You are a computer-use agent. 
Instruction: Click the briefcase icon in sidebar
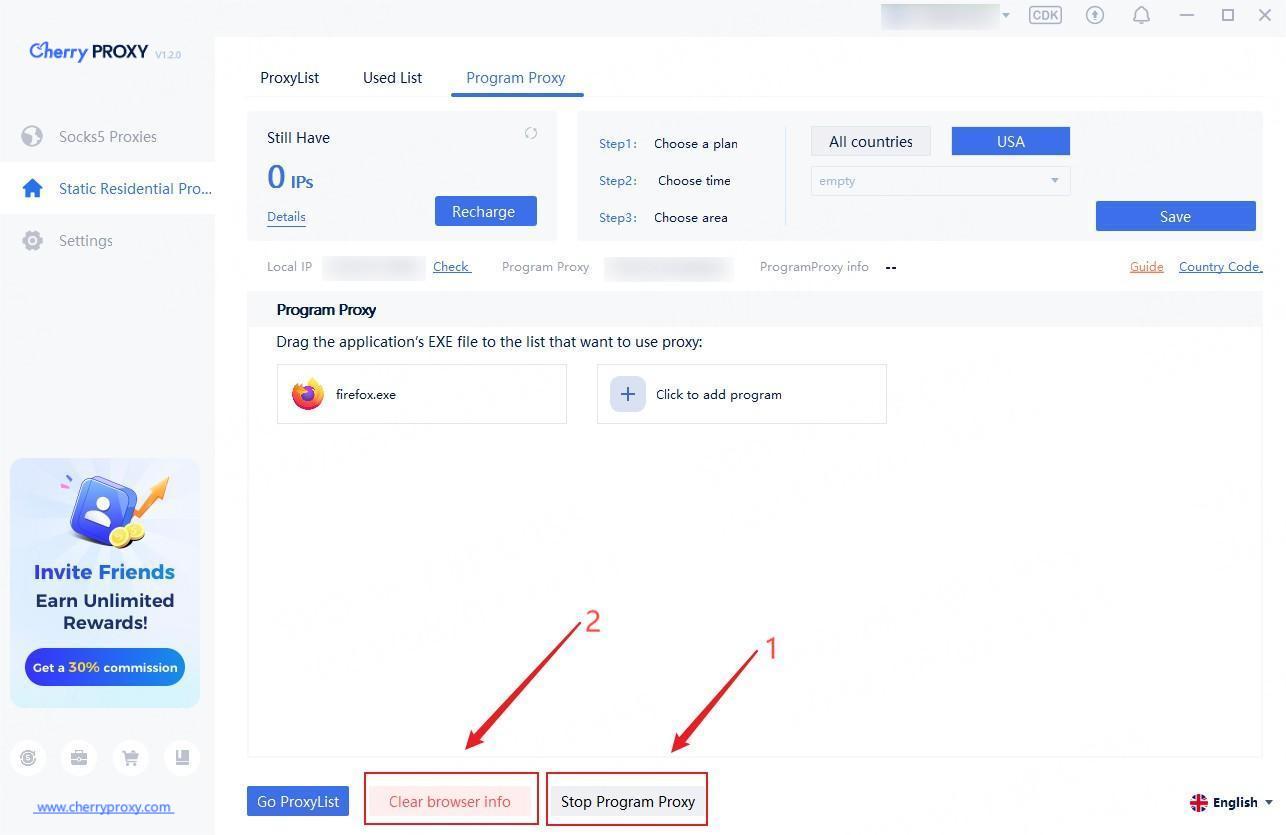[x=79, y=758]
